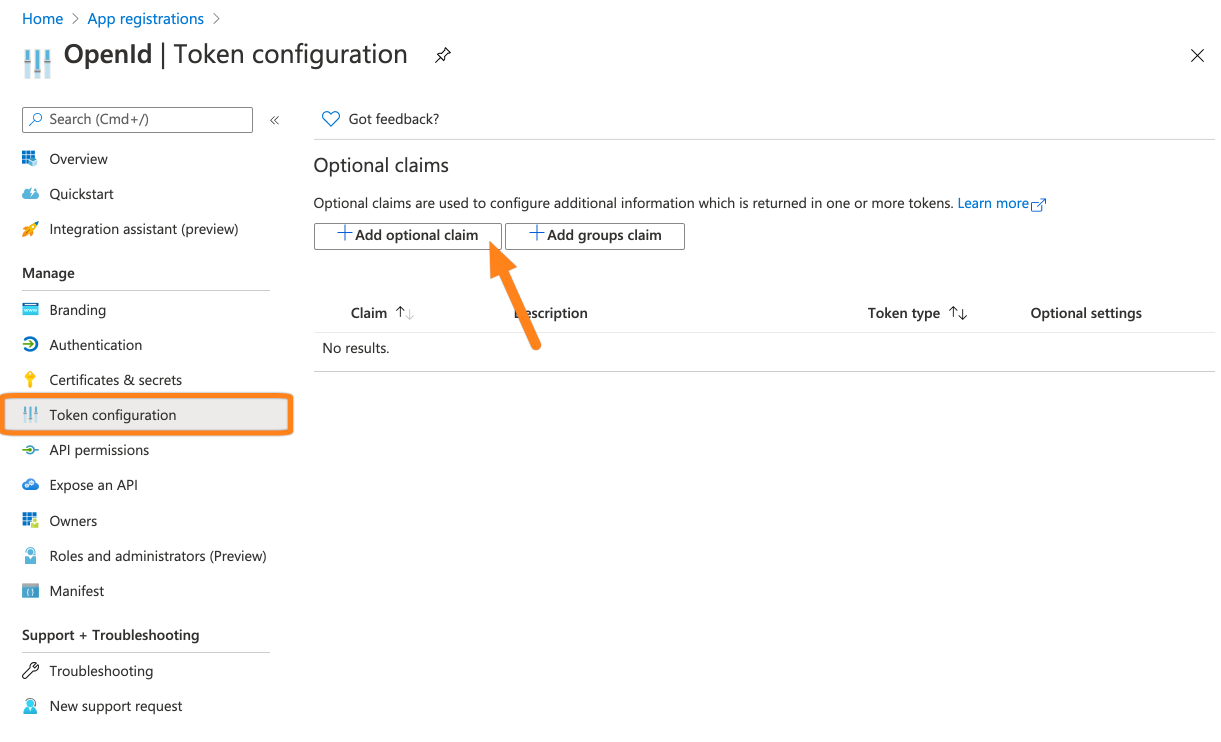Open the Manifest menu item
This screenshot has height=742, width=1221.
click(77, 591)
